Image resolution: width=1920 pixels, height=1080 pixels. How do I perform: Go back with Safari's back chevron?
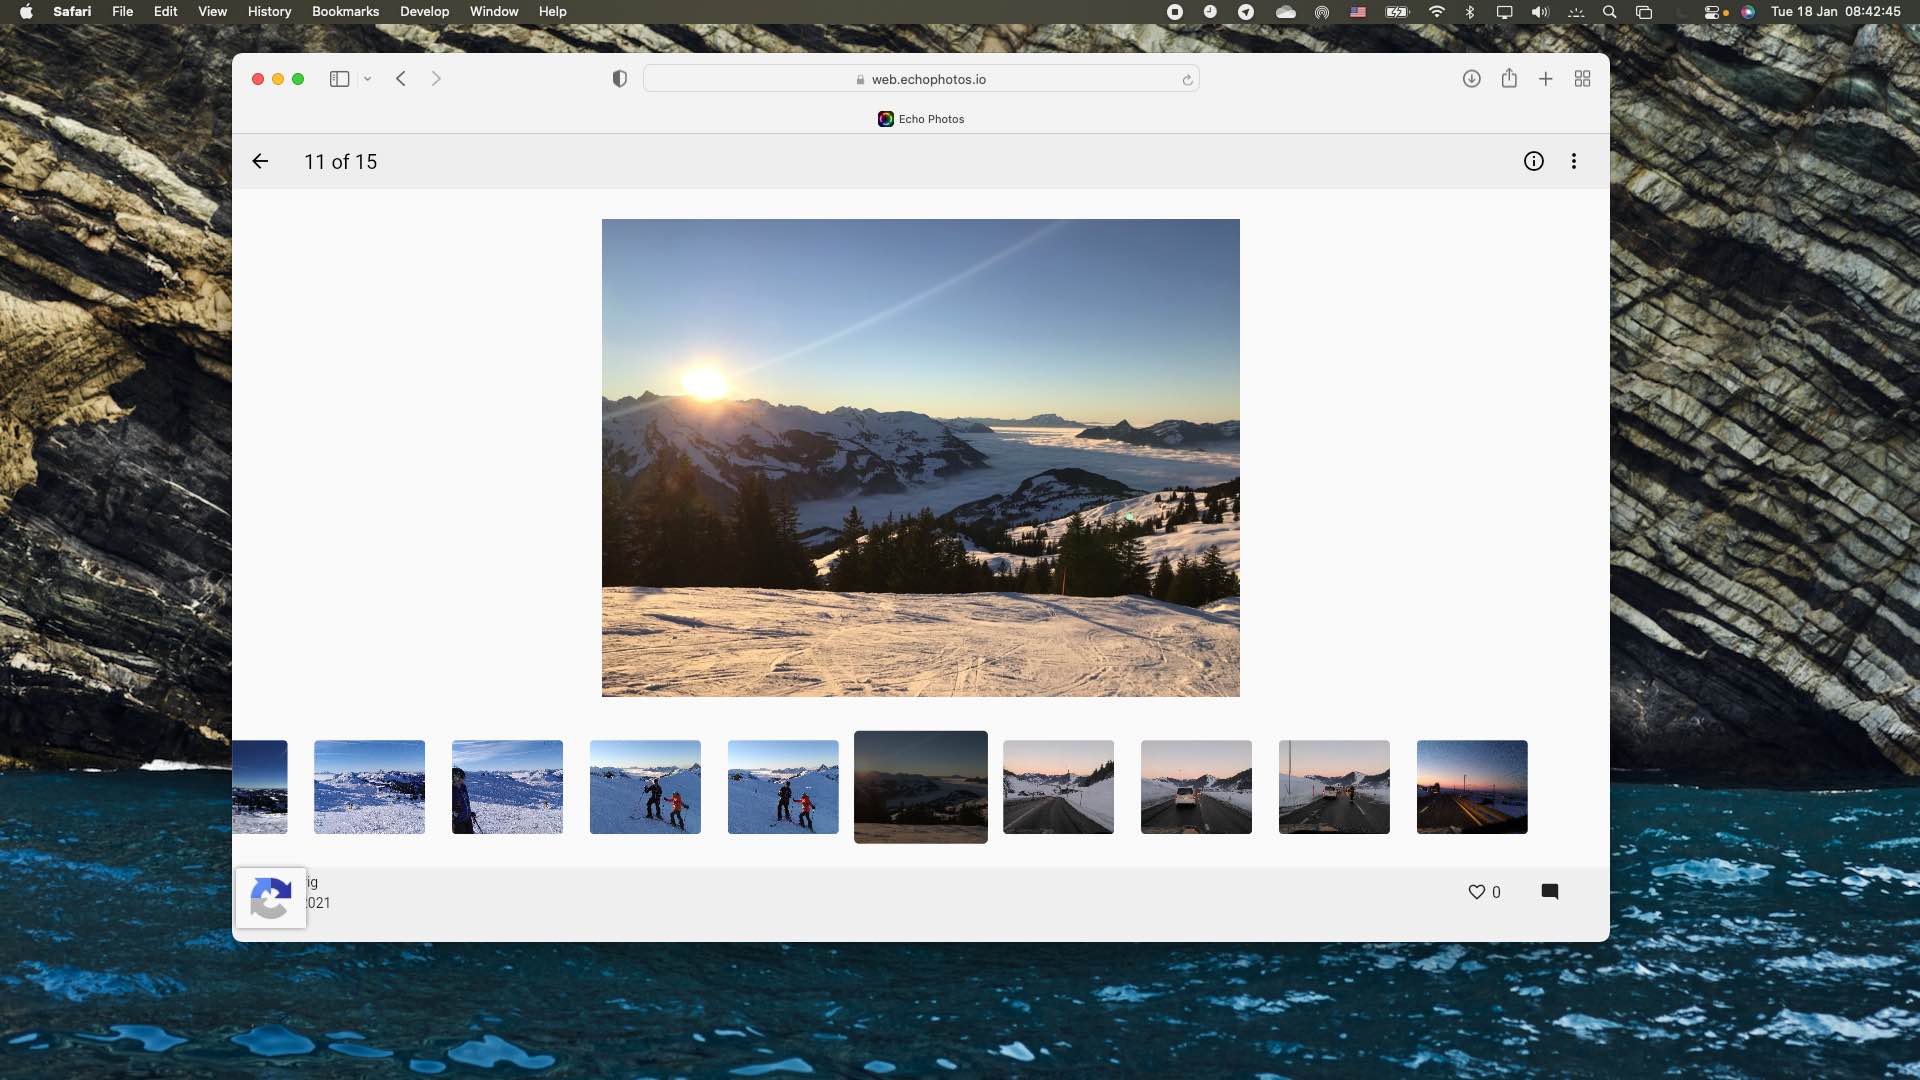point(401,79)
